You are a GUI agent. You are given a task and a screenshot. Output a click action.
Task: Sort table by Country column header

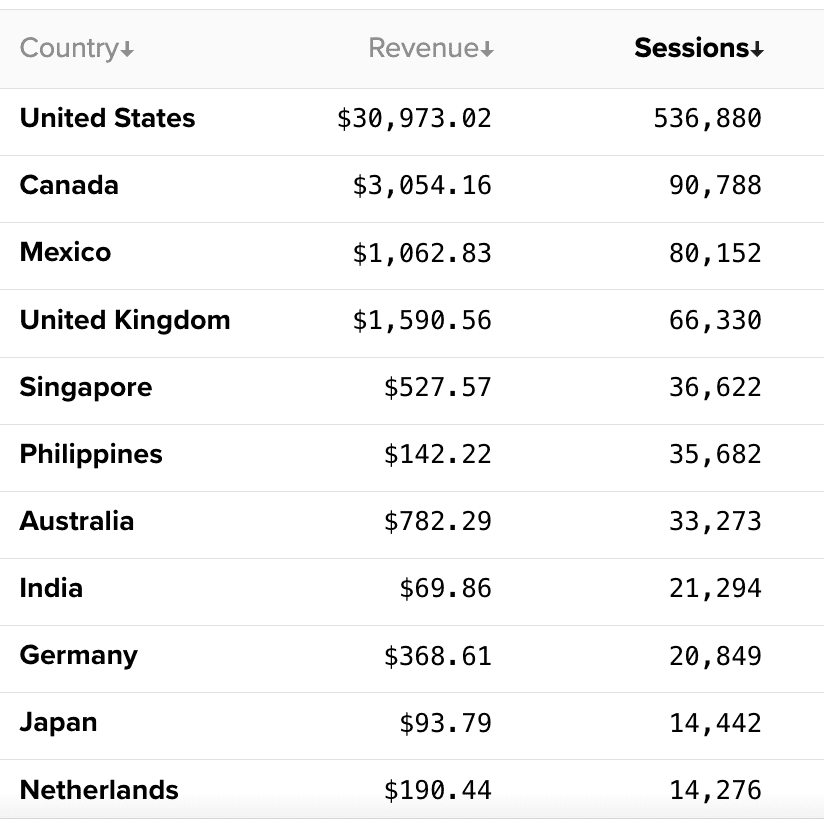click(x=70, y=48)
